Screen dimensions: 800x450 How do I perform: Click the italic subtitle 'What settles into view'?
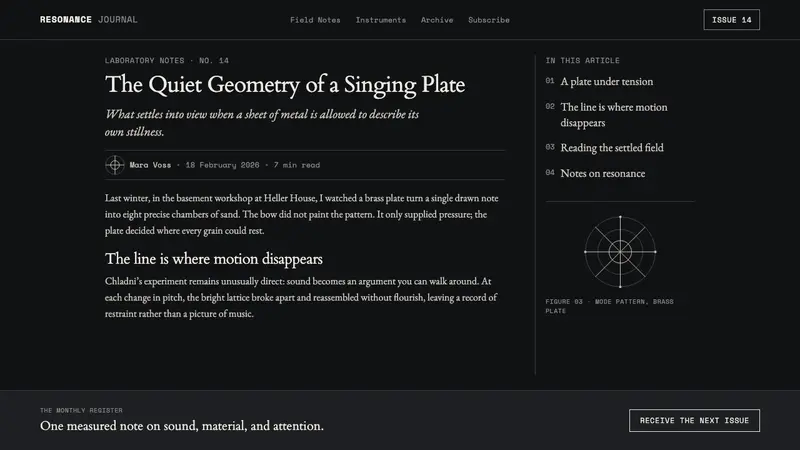(x=262, y=122)
